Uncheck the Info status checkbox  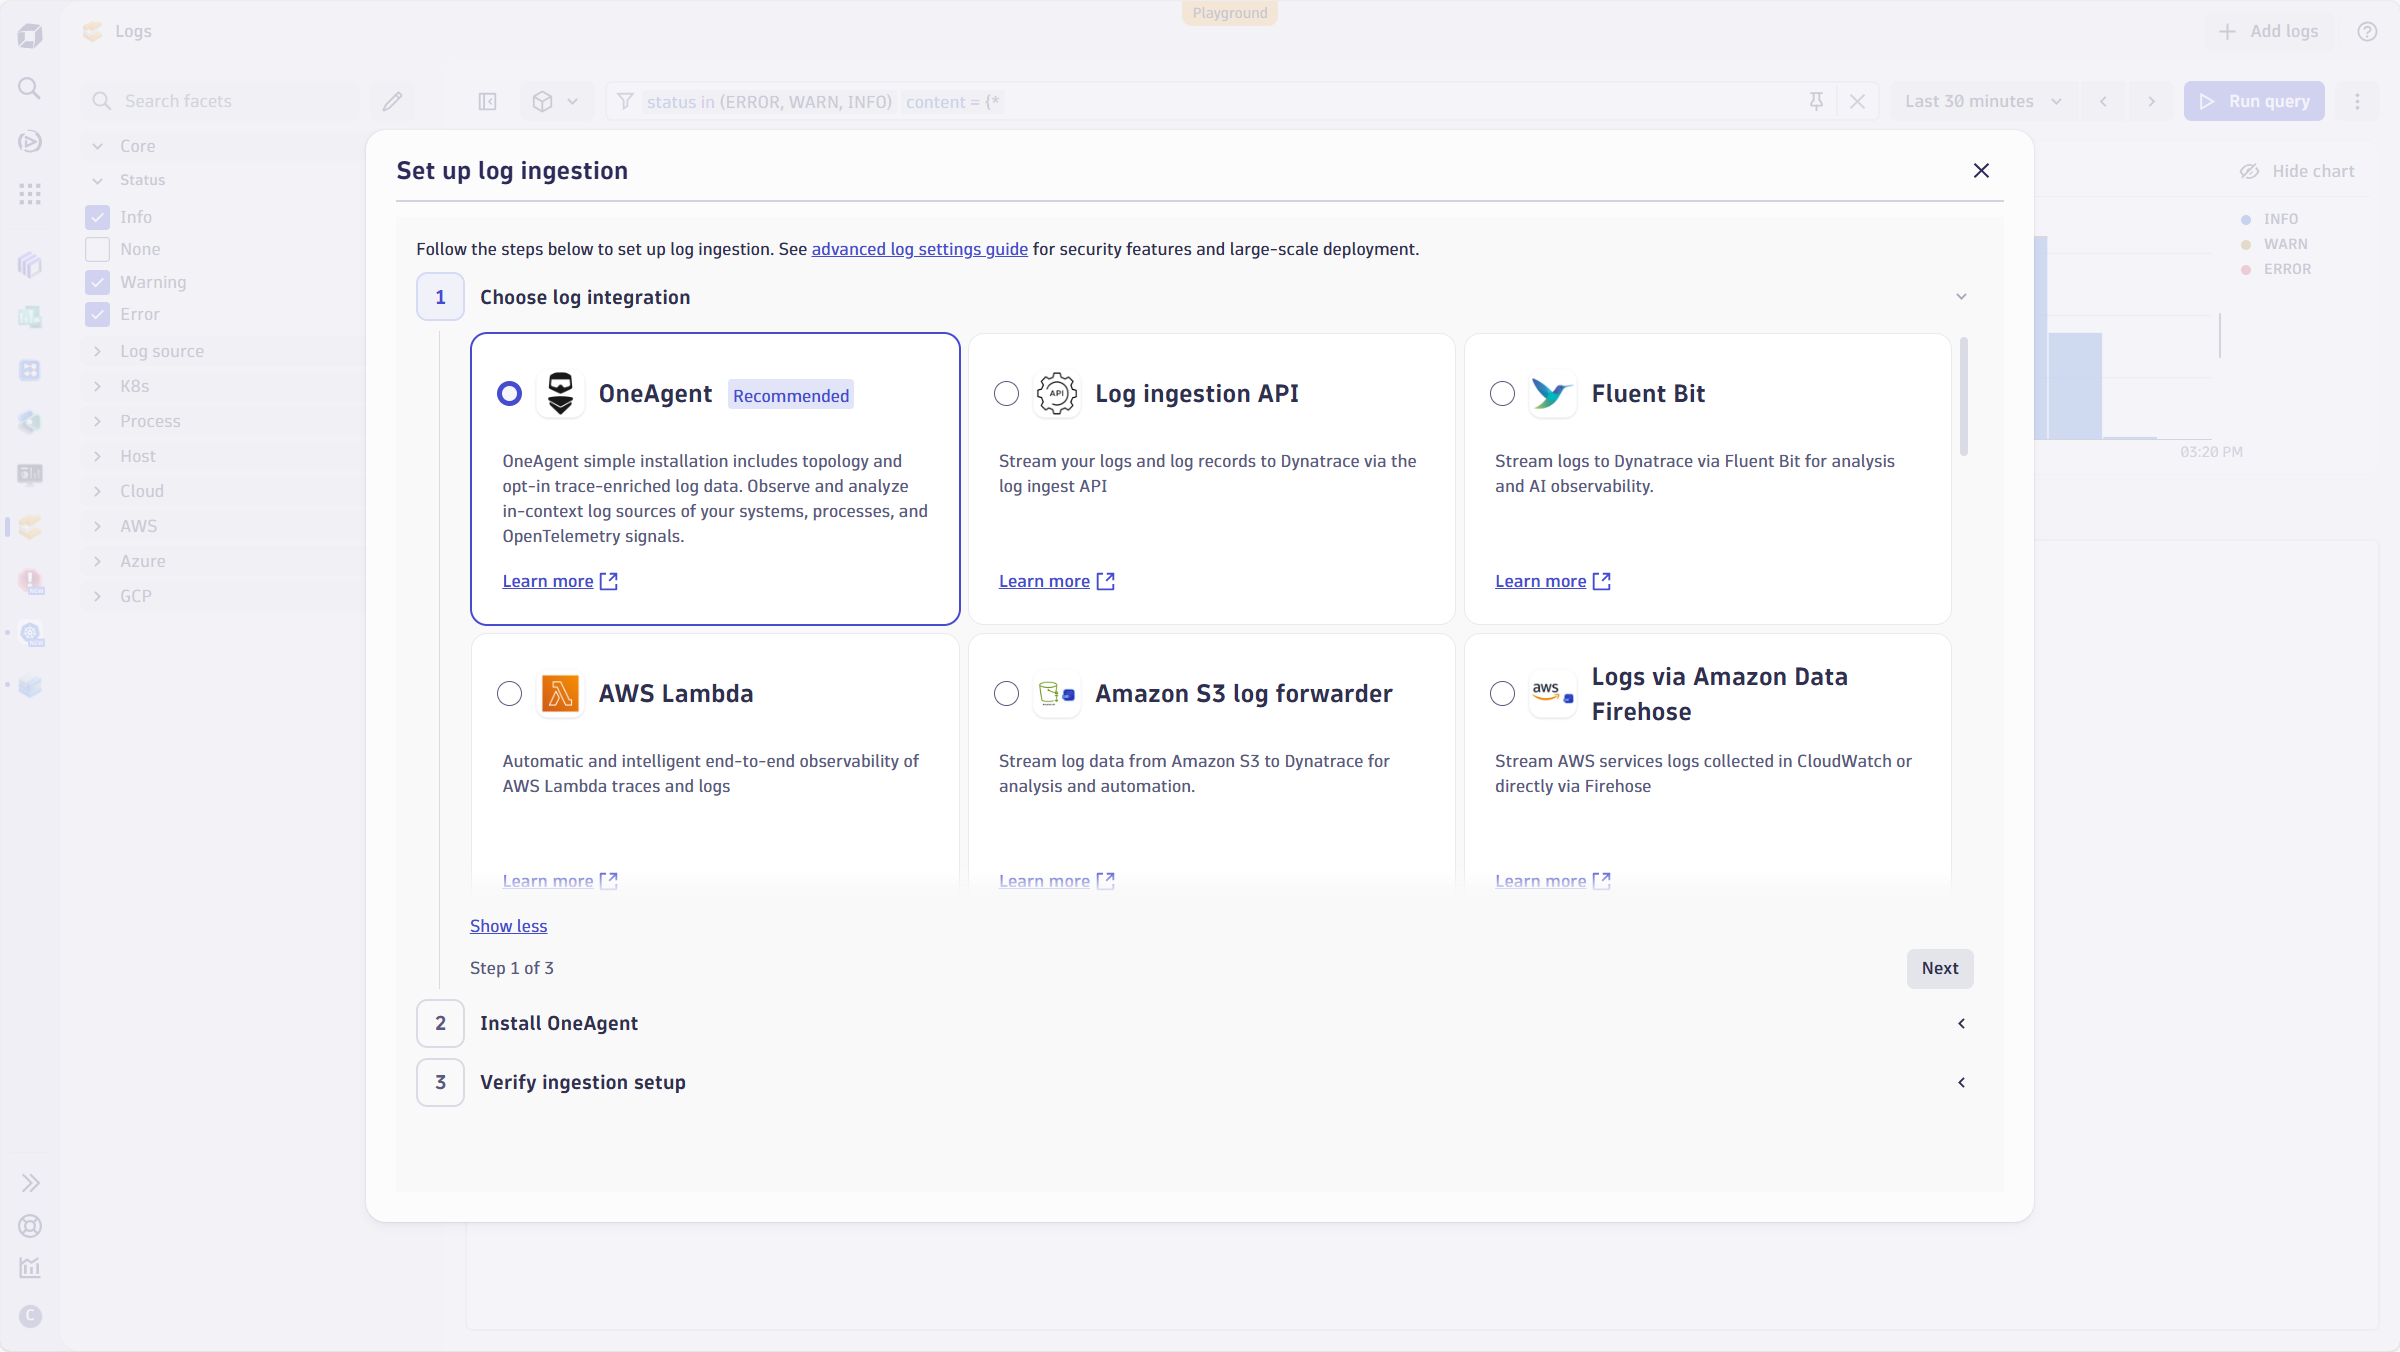click(x=97, y=216)
